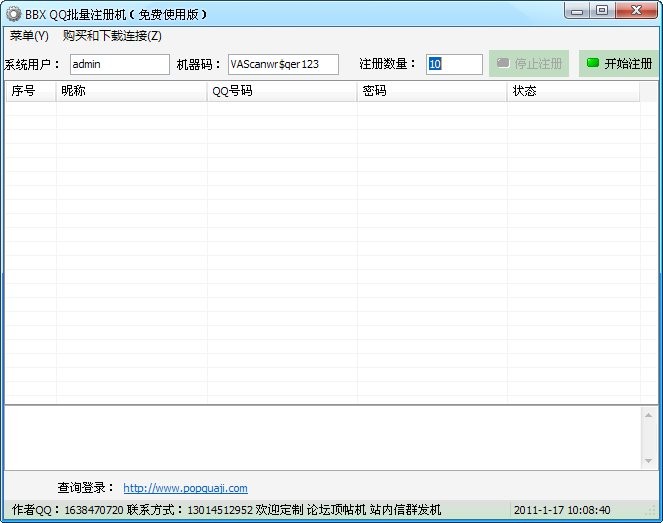Click the grey icon on 停止注册
The width and height of the screenshot is (663, 523).
click(503, 63)
